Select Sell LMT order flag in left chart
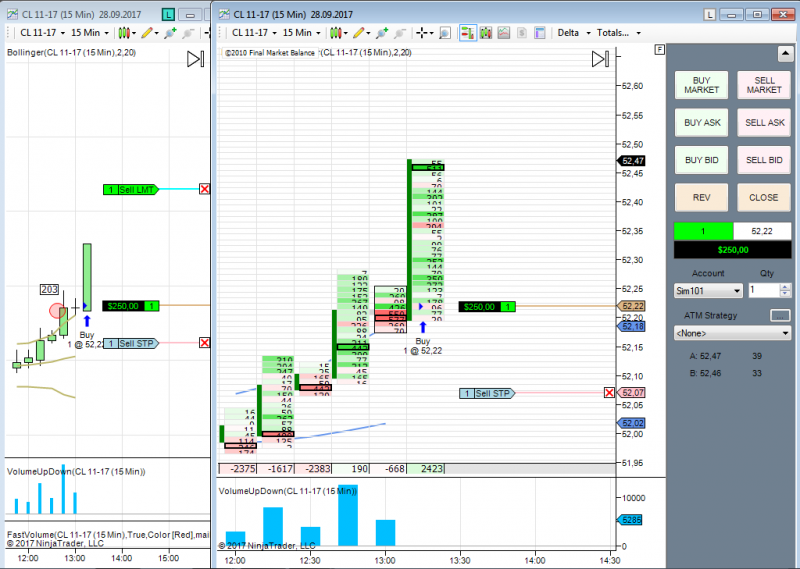800x569 pixels. 131,190
